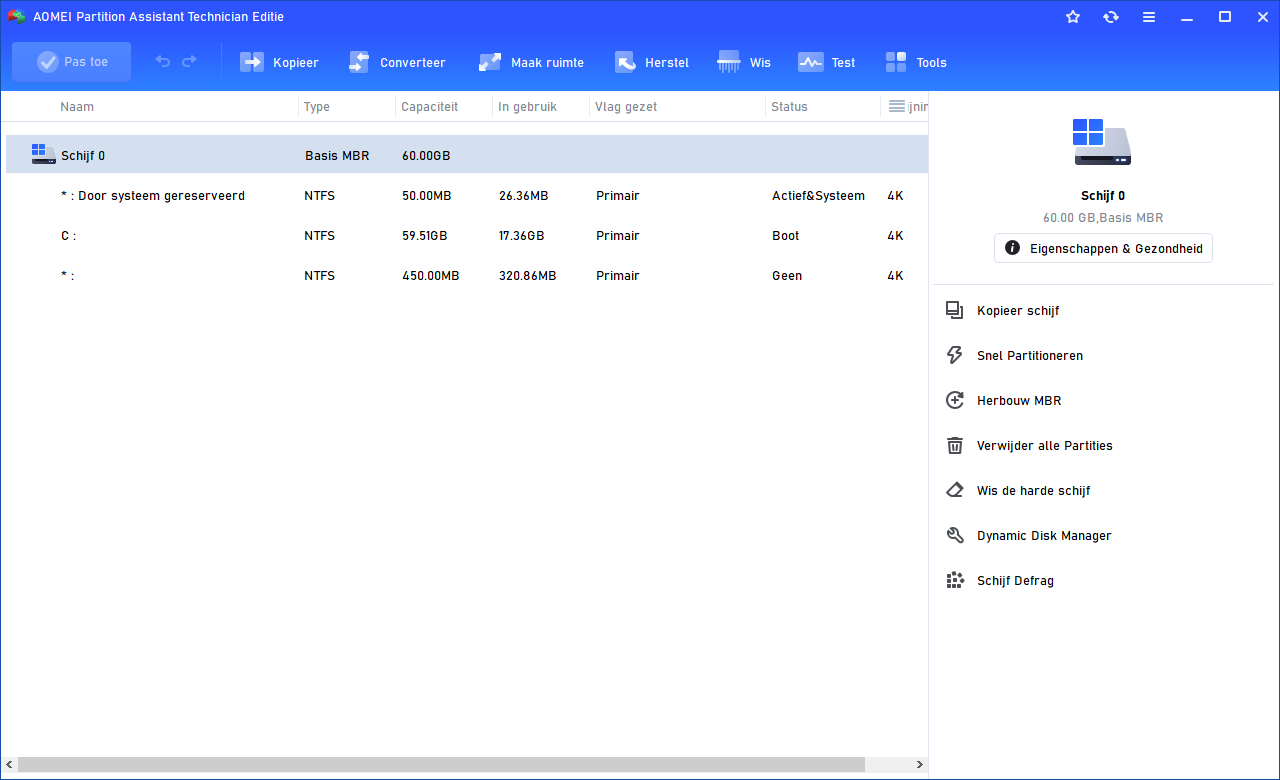
Task: Open Dynamic Disk Manager
Action: [x=1044, y=536]
